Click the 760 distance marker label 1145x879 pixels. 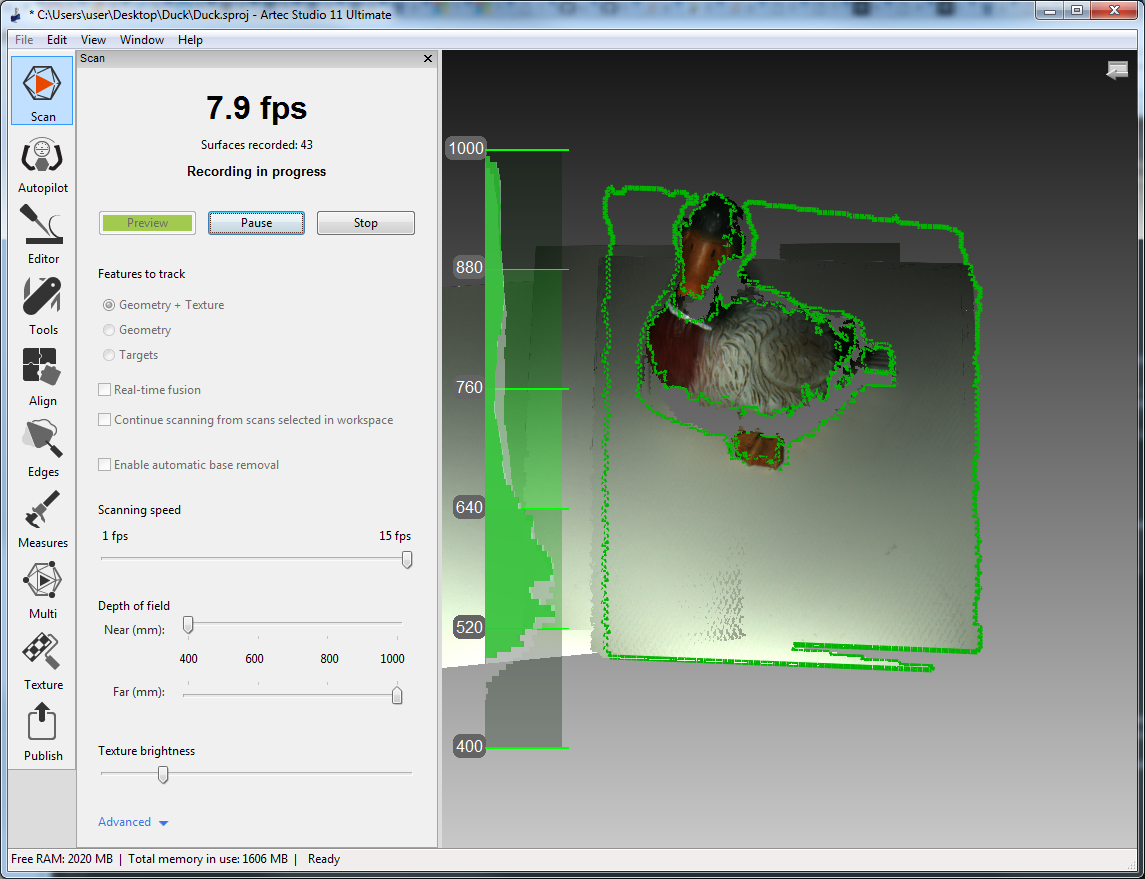(469, 387)
